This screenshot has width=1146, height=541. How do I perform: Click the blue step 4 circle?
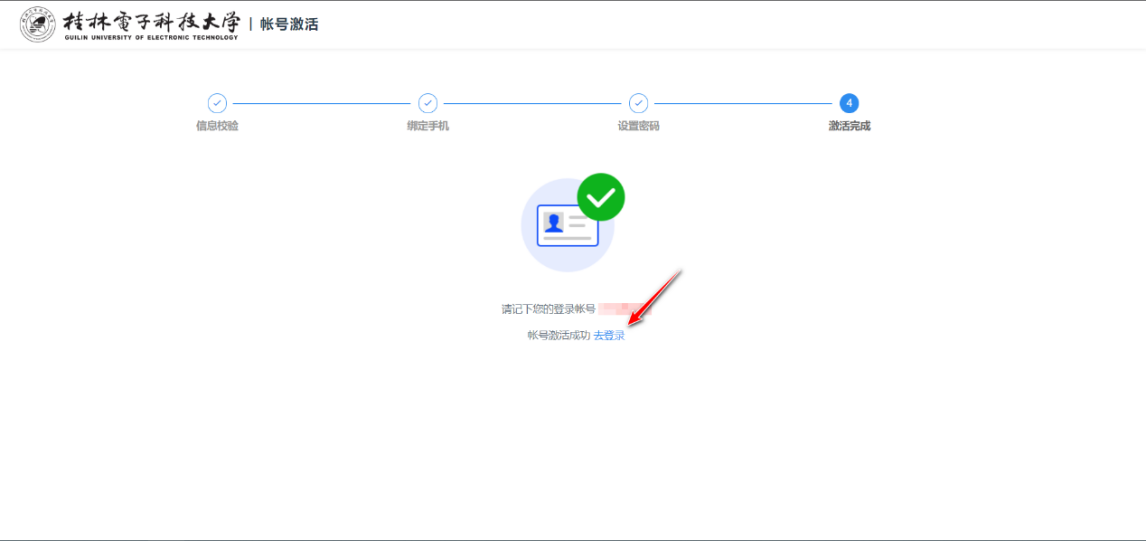[x=849, y=103]
